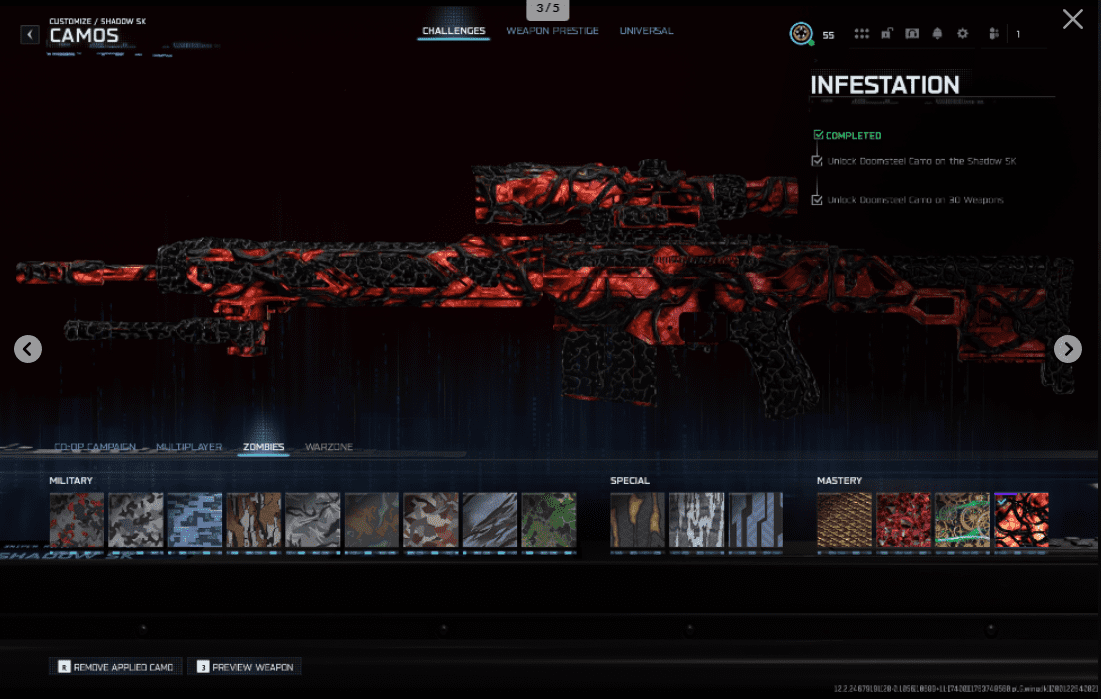The width and height of the screenshot is (1101, 699).
Task: Select the gray Military camo swatch
Action: click(x=136, y=521)
